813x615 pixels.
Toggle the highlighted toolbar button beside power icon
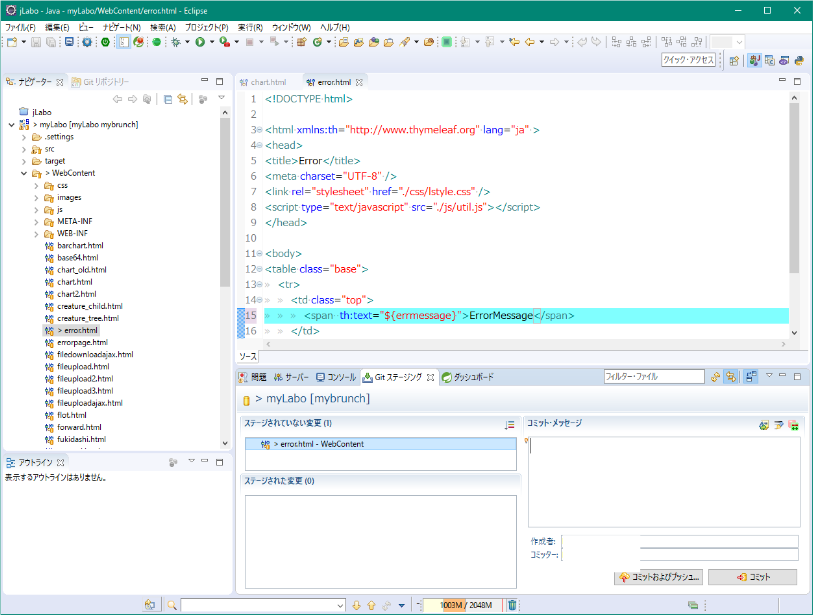(123, 42)
